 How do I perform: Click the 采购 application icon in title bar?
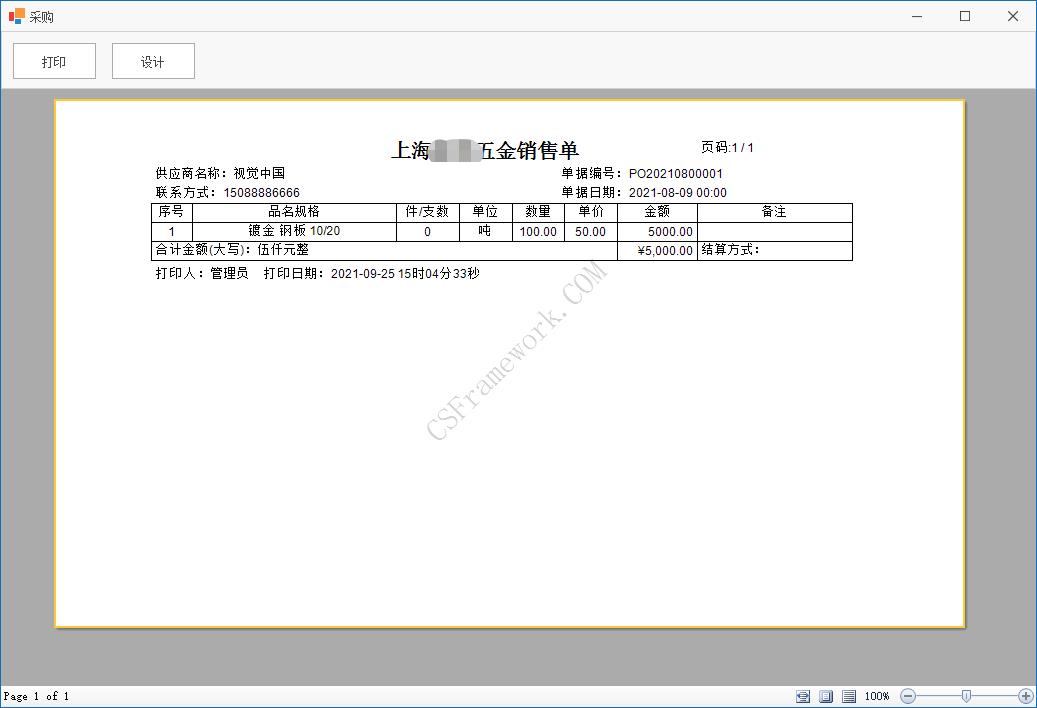[x=16, y=16]
